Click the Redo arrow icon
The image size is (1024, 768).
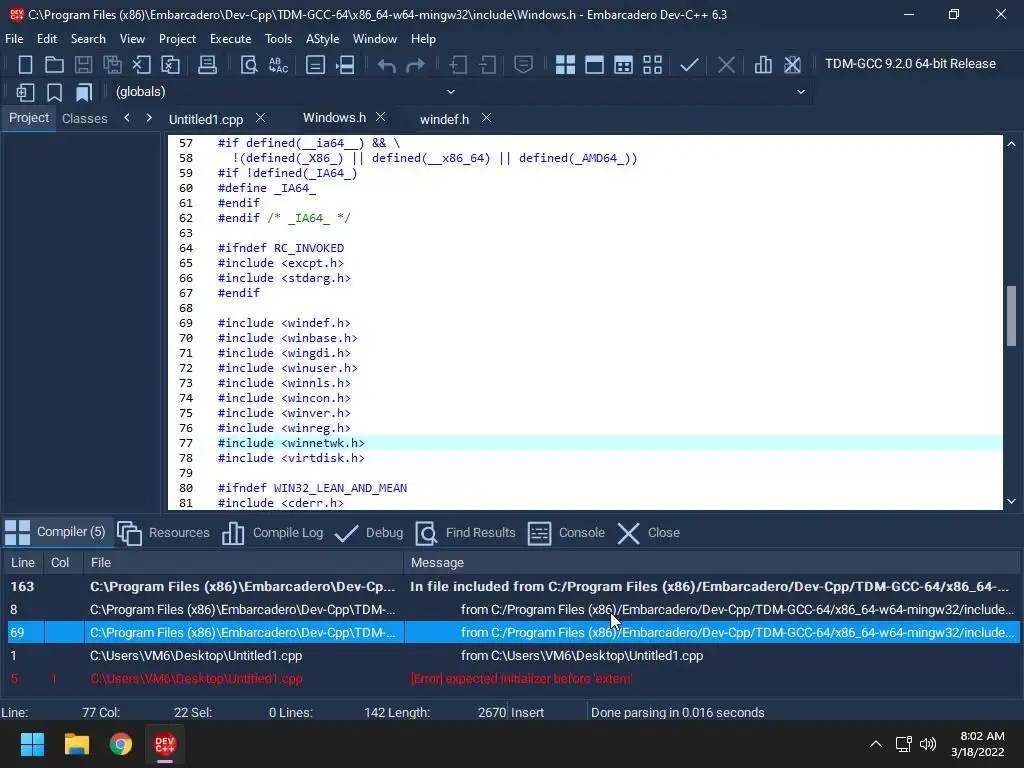pos(415,64)
